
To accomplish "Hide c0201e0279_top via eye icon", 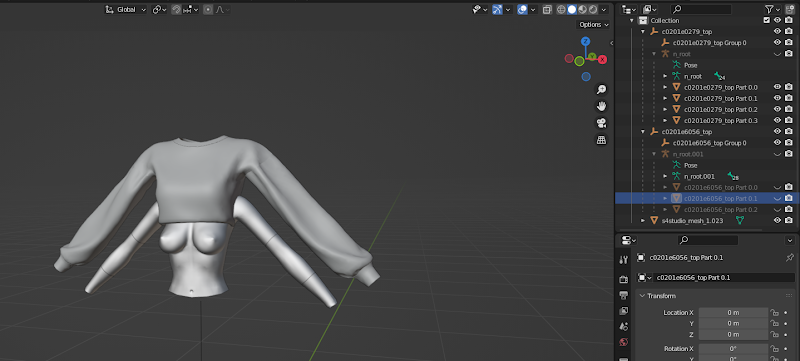I will (x=778, y=32).
